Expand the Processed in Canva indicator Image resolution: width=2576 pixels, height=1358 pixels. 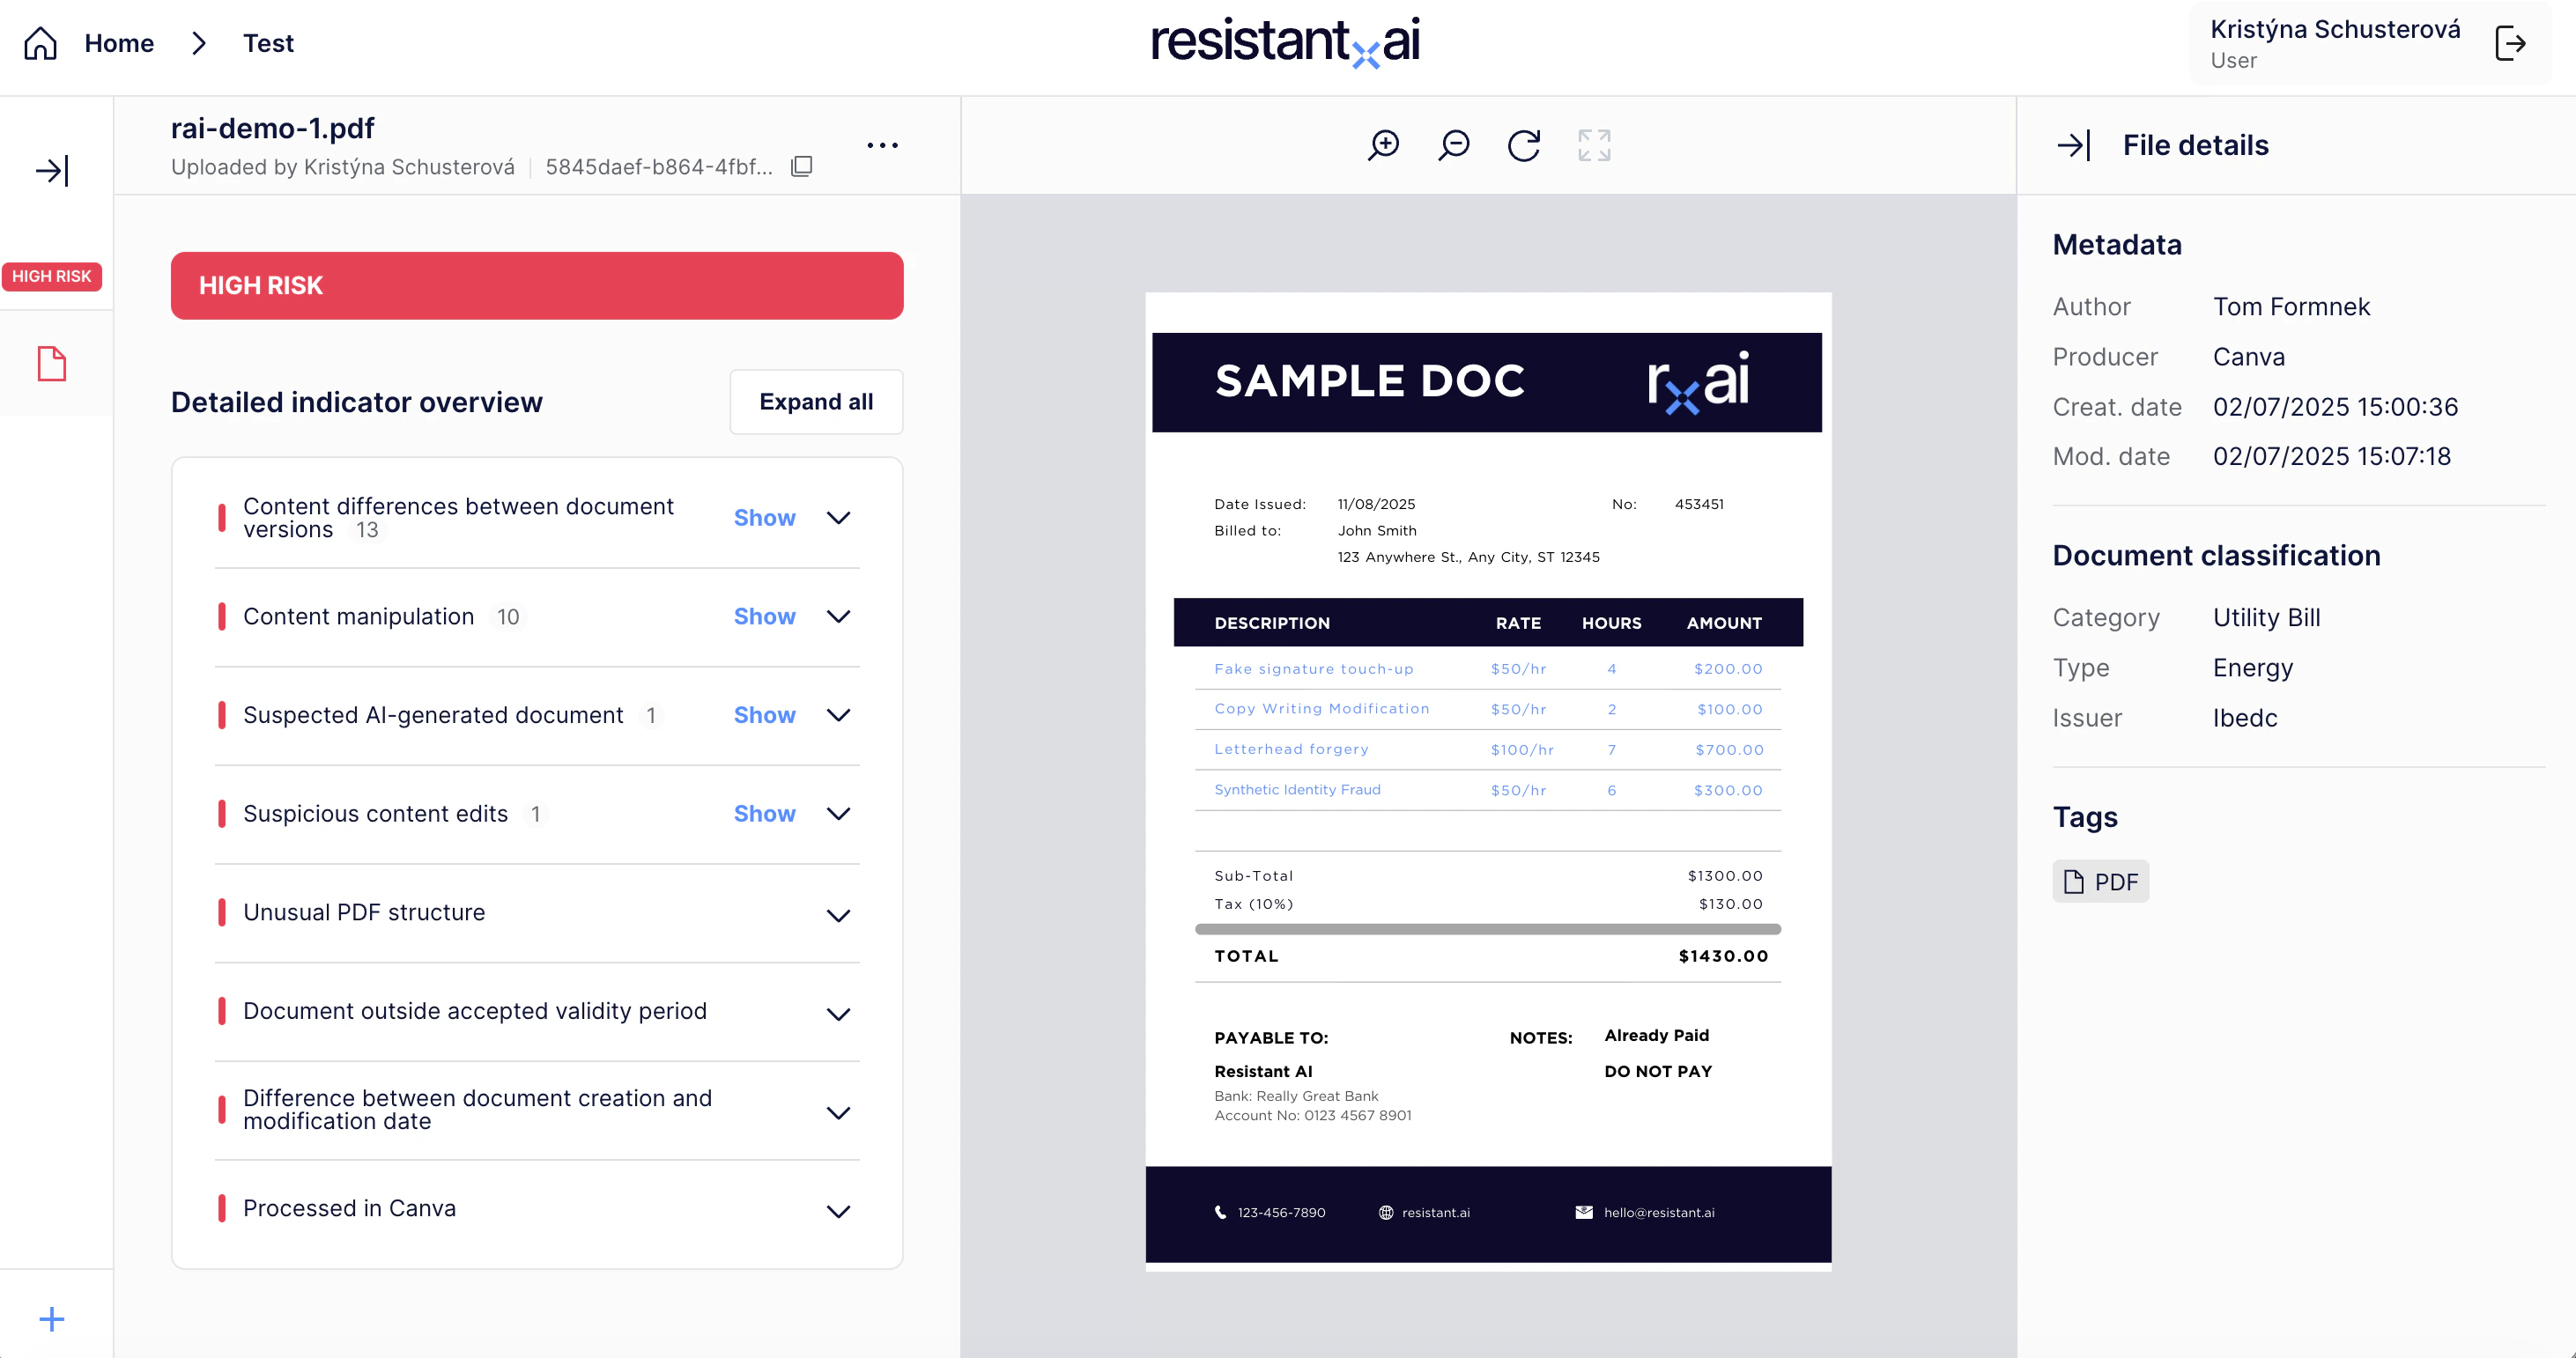click(839, 1211)
